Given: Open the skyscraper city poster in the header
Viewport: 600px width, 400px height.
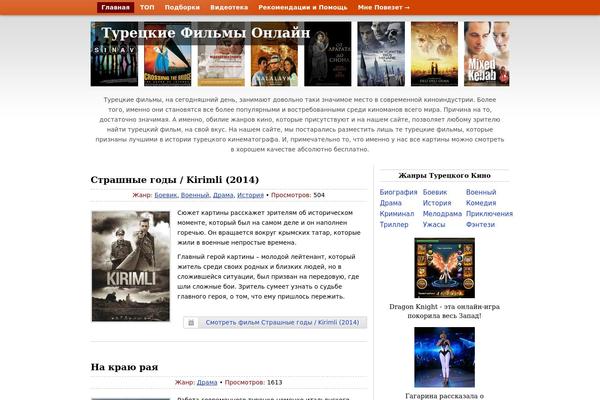Looking at the screenshot, I should 381,54.
